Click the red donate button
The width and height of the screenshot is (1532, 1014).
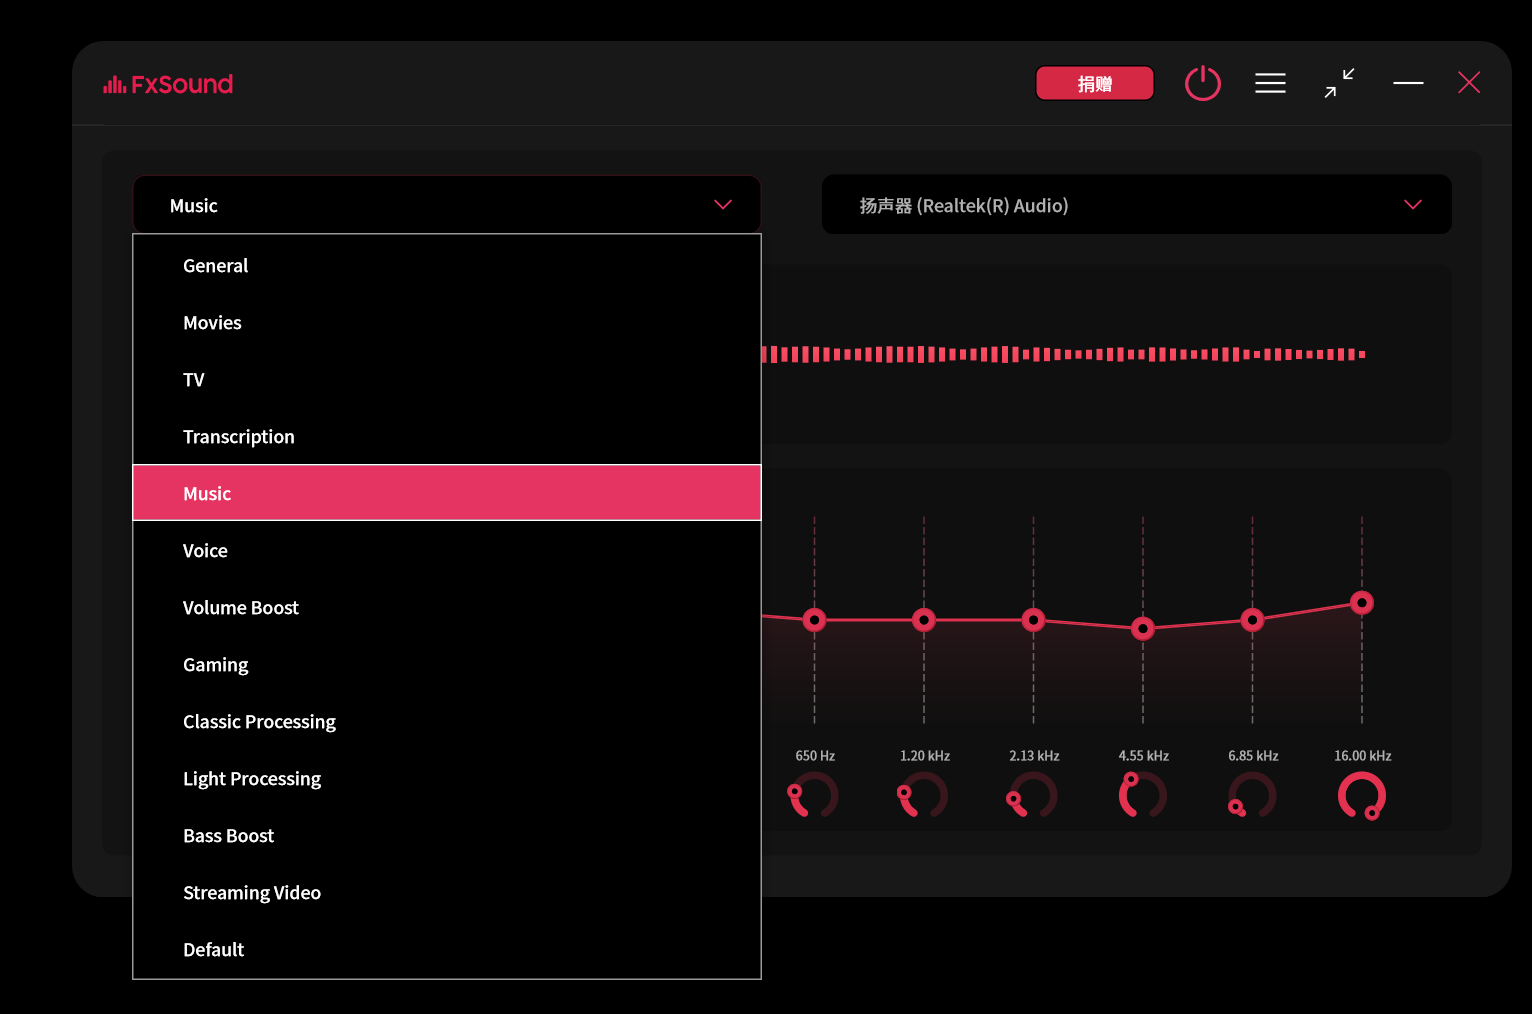click(1095, 83)
